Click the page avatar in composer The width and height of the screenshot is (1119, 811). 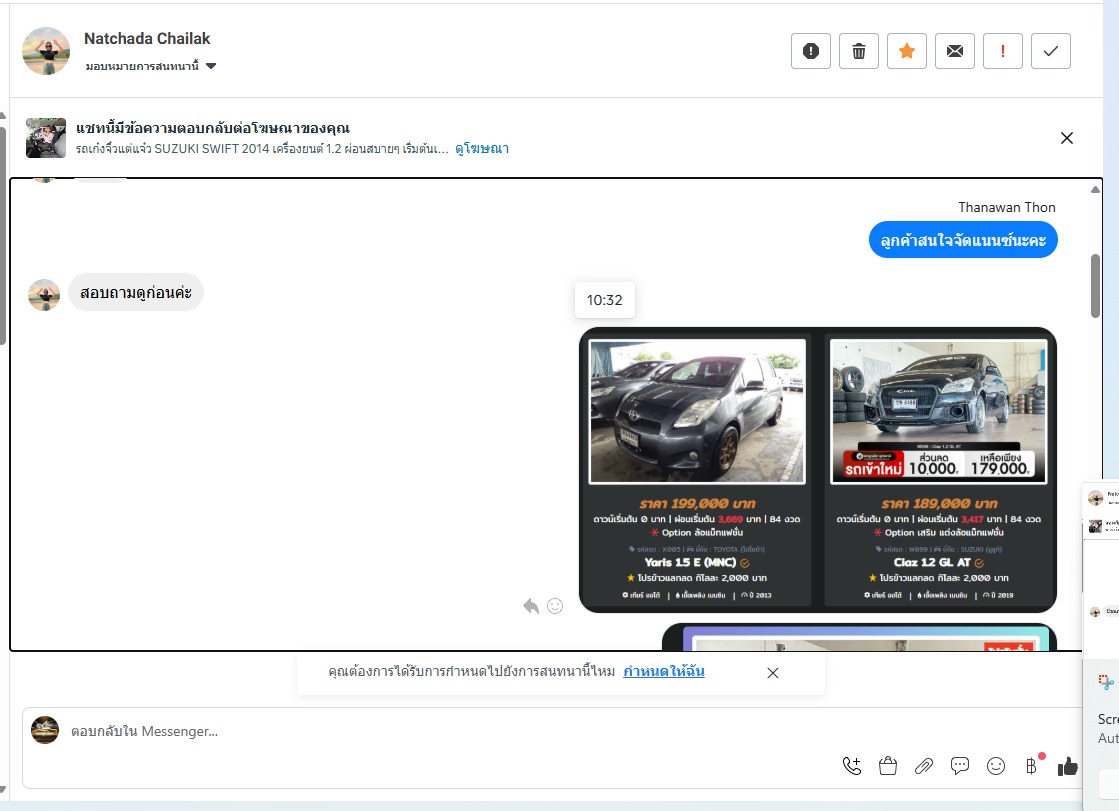pyautogui.click(x=45, y=730)
